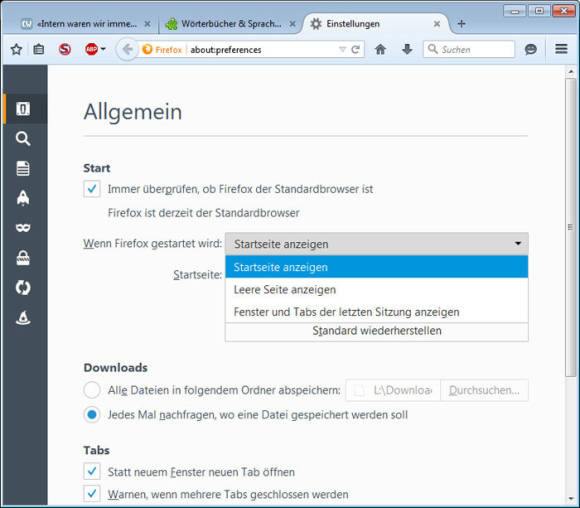The height and width of the screenshot is (508, 580).
Task: Open the Applications rocket icon pane
Action: click(23, 198)
